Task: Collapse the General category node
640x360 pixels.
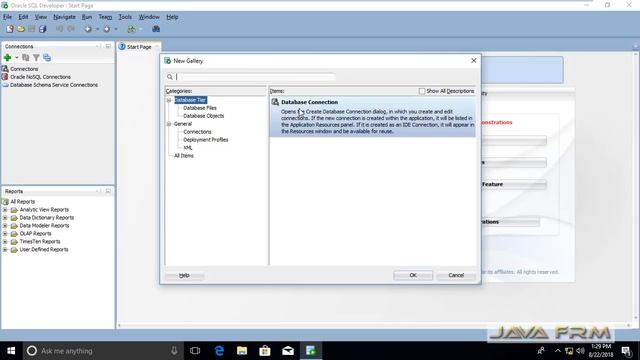Action: pos(169,124)
